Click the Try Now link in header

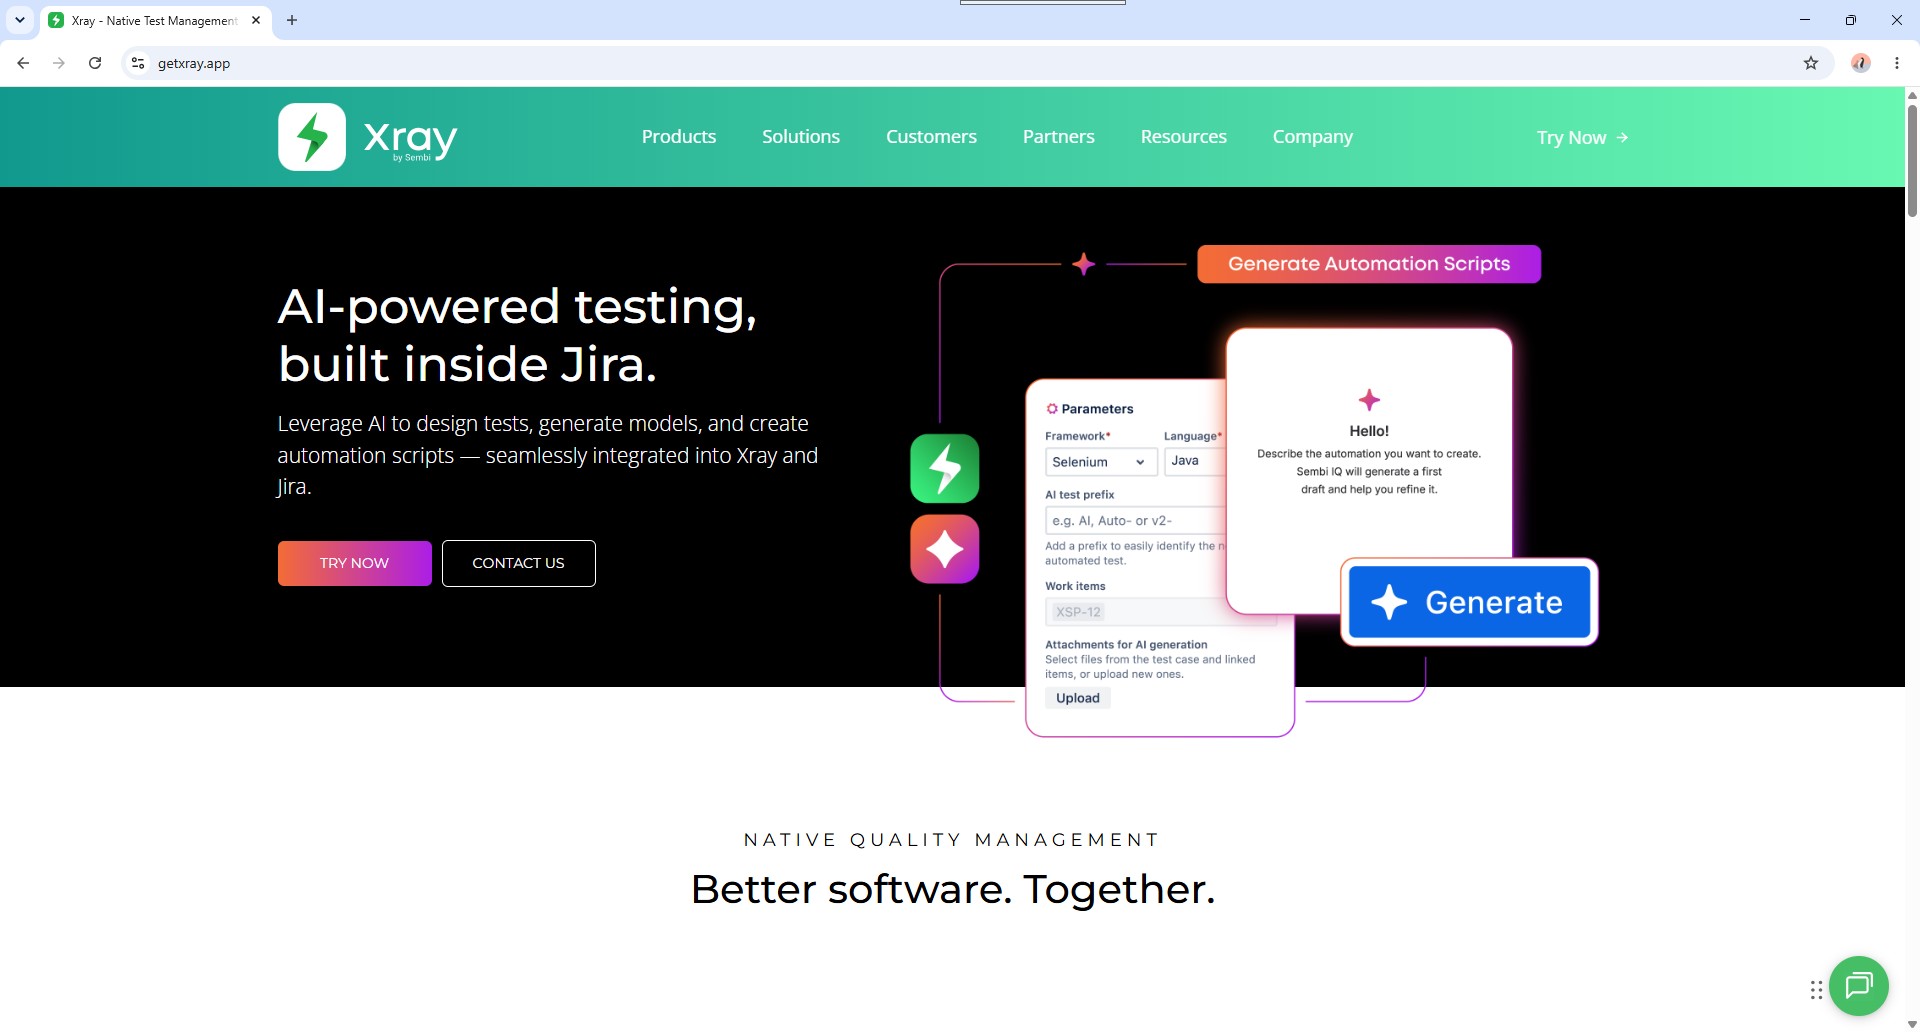click(1583, 138)
